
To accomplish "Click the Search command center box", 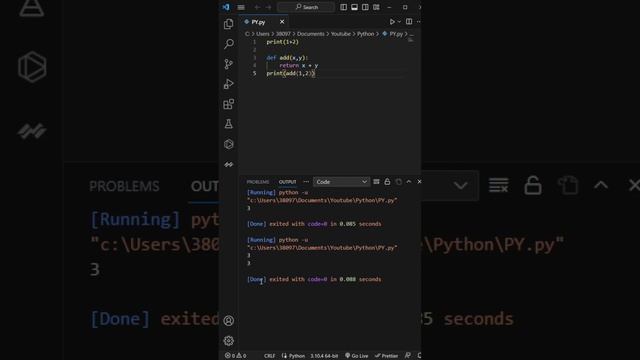I will (x=306, y=7).
